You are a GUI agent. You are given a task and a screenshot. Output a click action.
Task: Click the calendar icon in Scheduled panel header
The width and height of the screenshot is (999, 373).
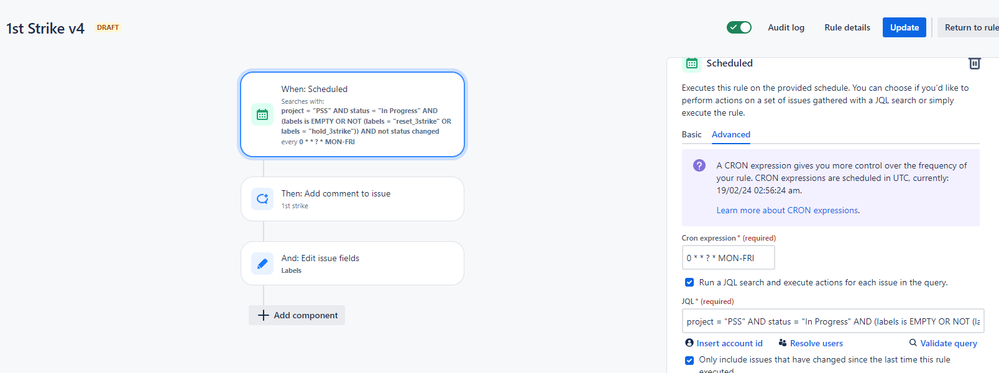[691, 63]
